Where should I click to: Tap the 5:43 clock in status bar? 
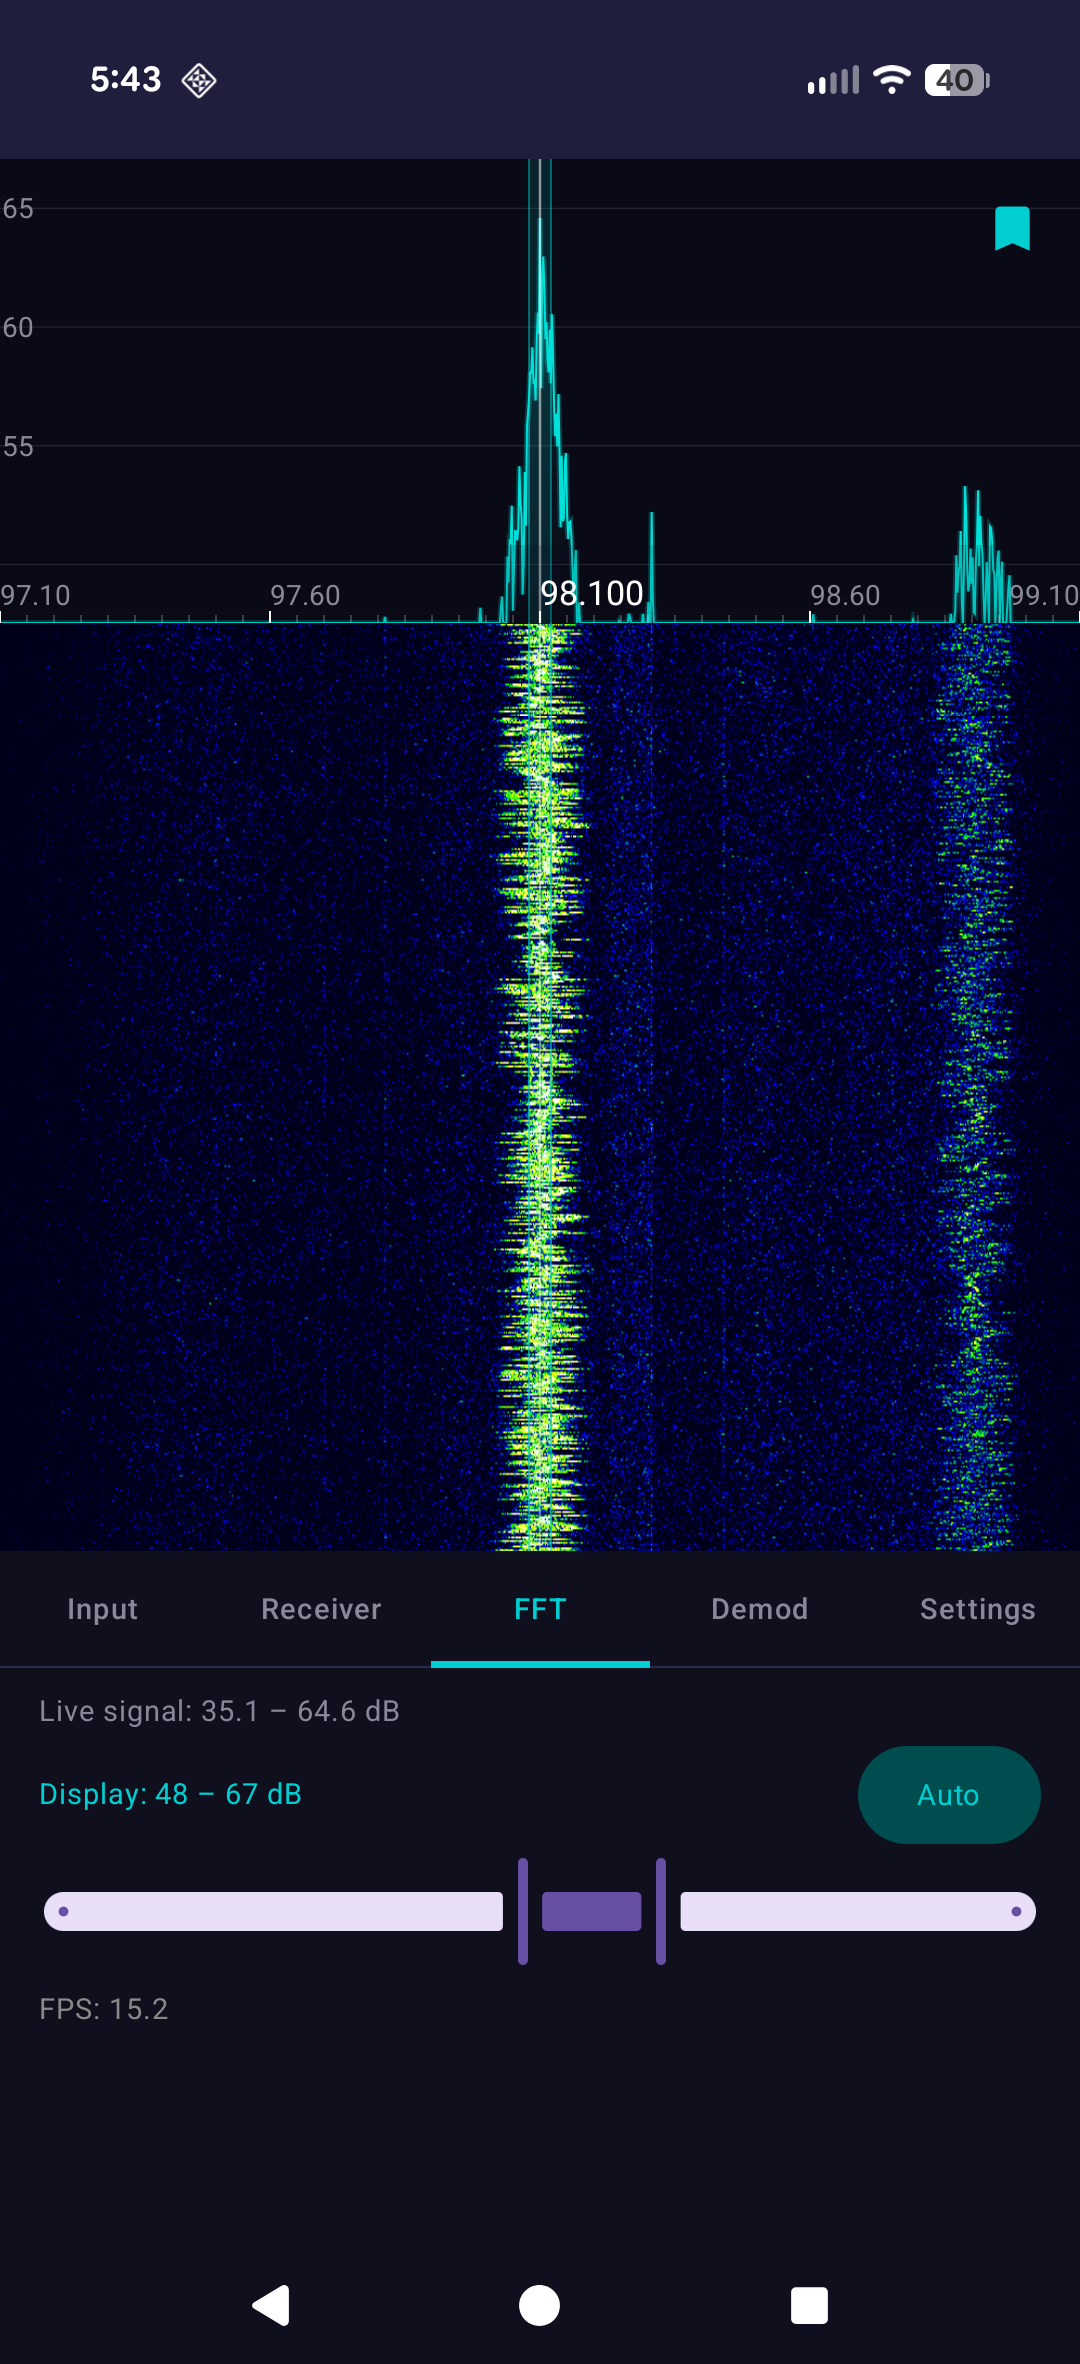126,79
